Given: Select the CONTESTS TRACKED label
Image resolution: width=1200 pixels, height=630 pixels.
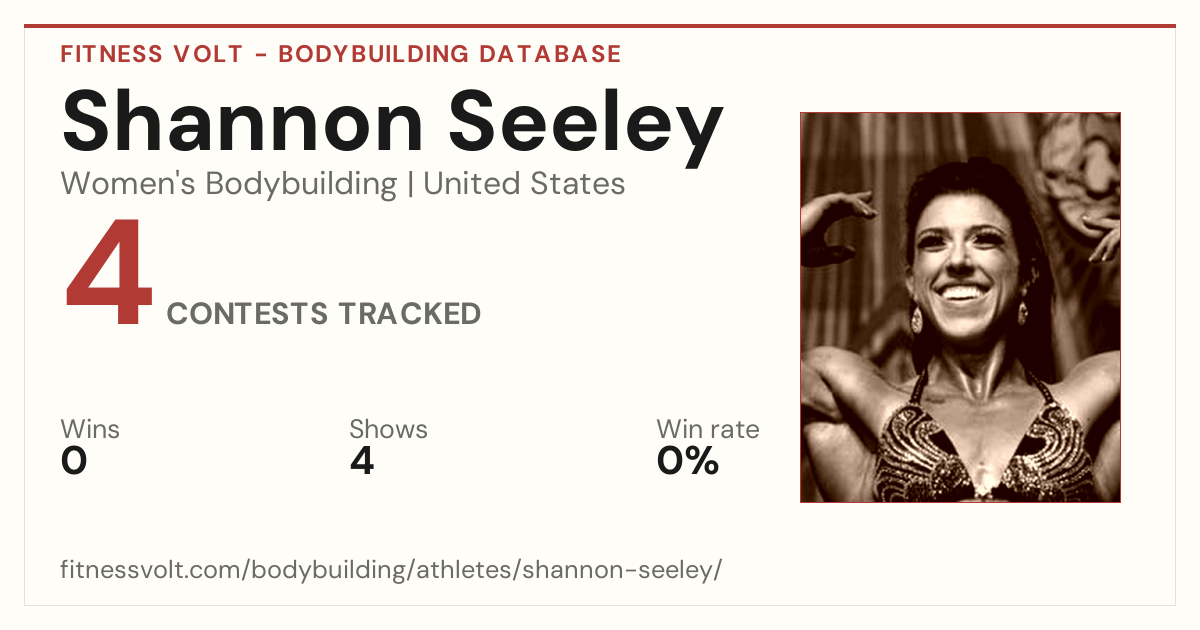Looking at the screenshot, I should 324,314.
